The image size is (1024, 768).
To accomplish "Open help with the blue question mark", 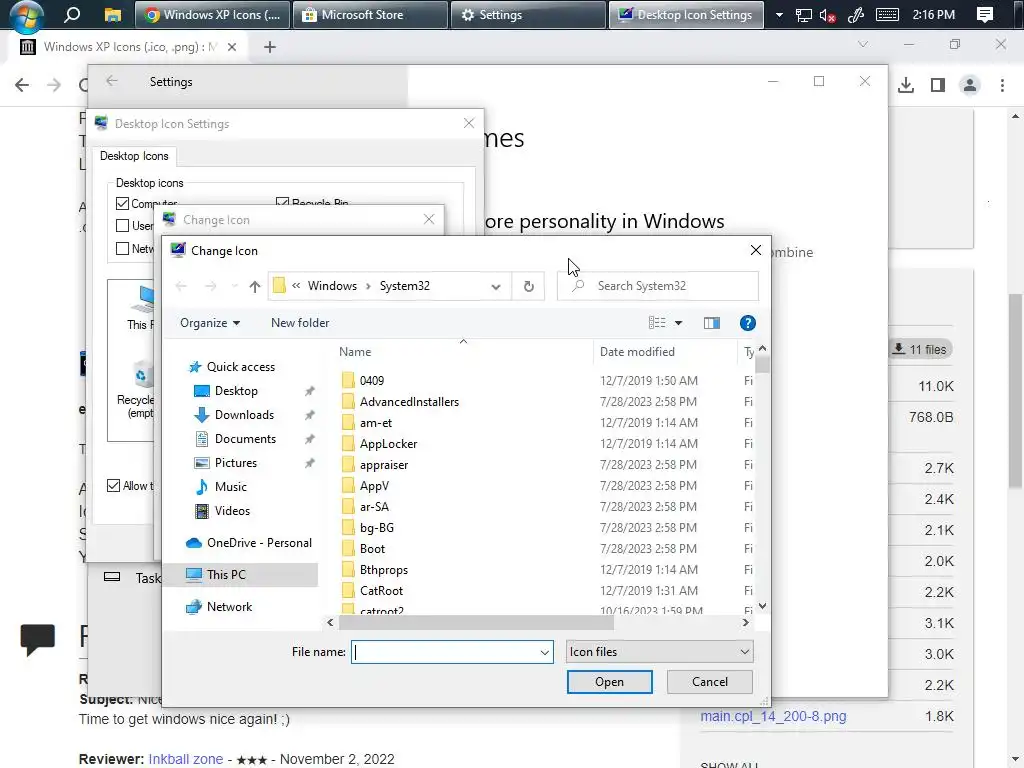I will click(748, 323).
